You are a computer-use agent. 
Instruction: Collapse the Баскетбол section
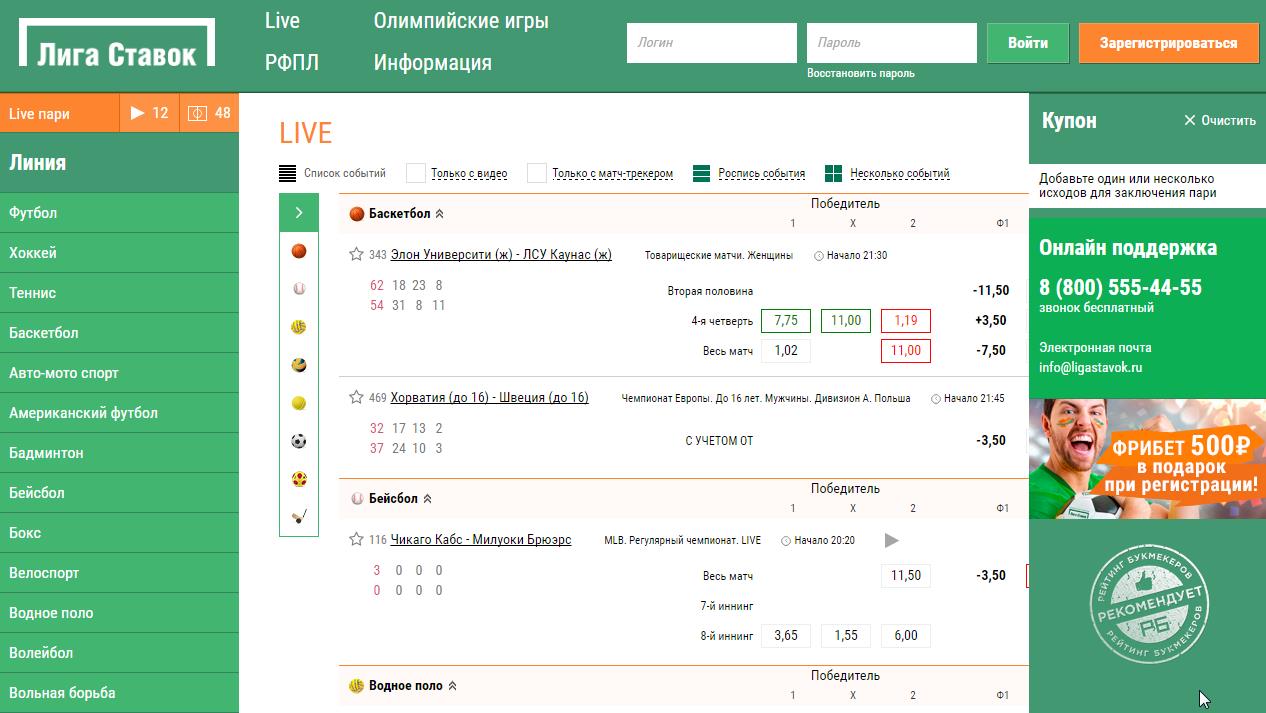click(440, 214)
